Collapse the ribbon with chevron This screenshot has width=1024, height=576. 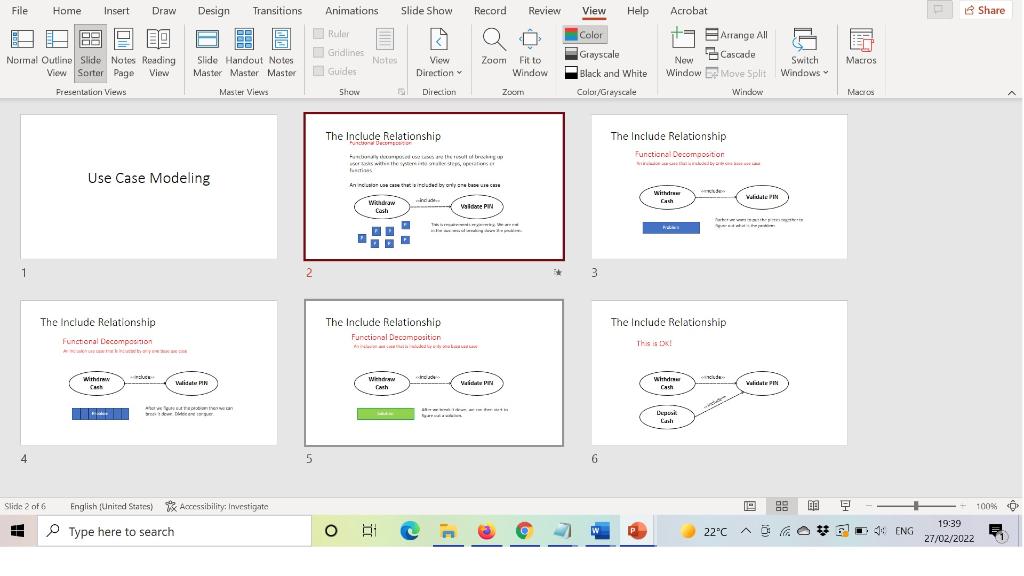click(1012, 93)
